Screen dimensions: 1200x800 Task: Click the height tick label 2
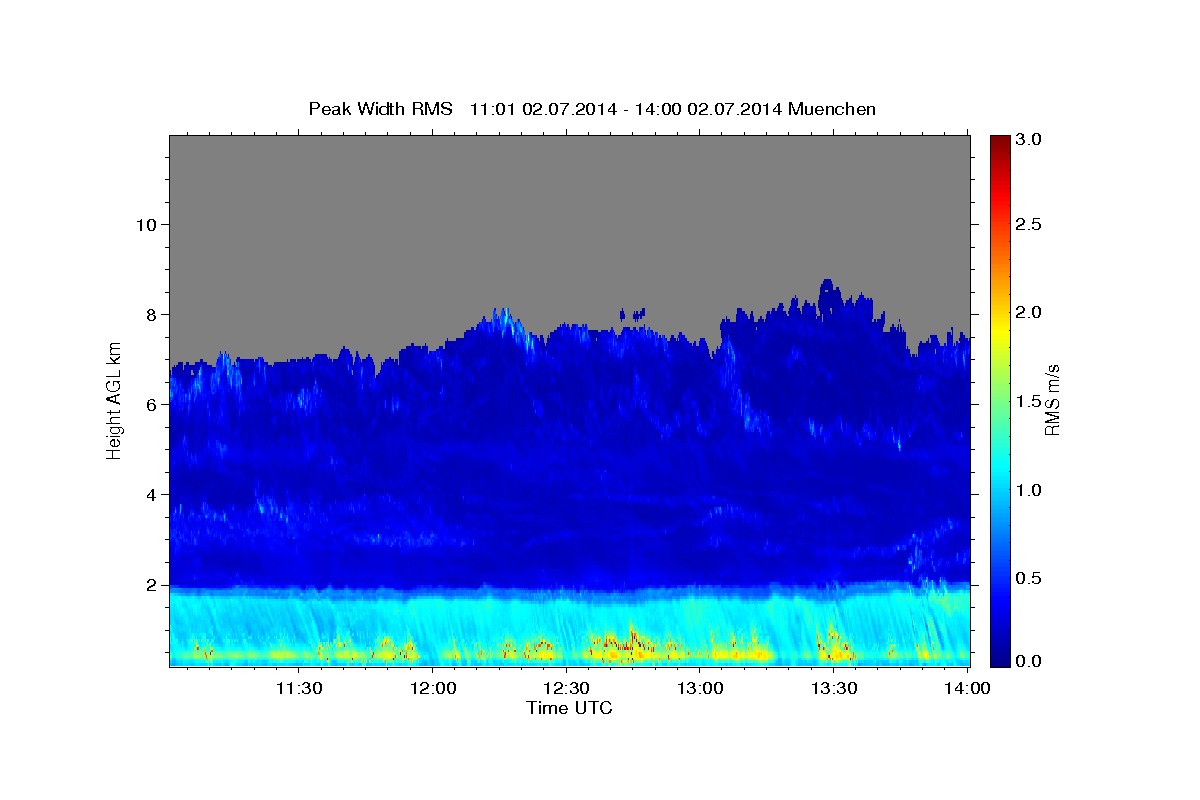tap(150, 585)
